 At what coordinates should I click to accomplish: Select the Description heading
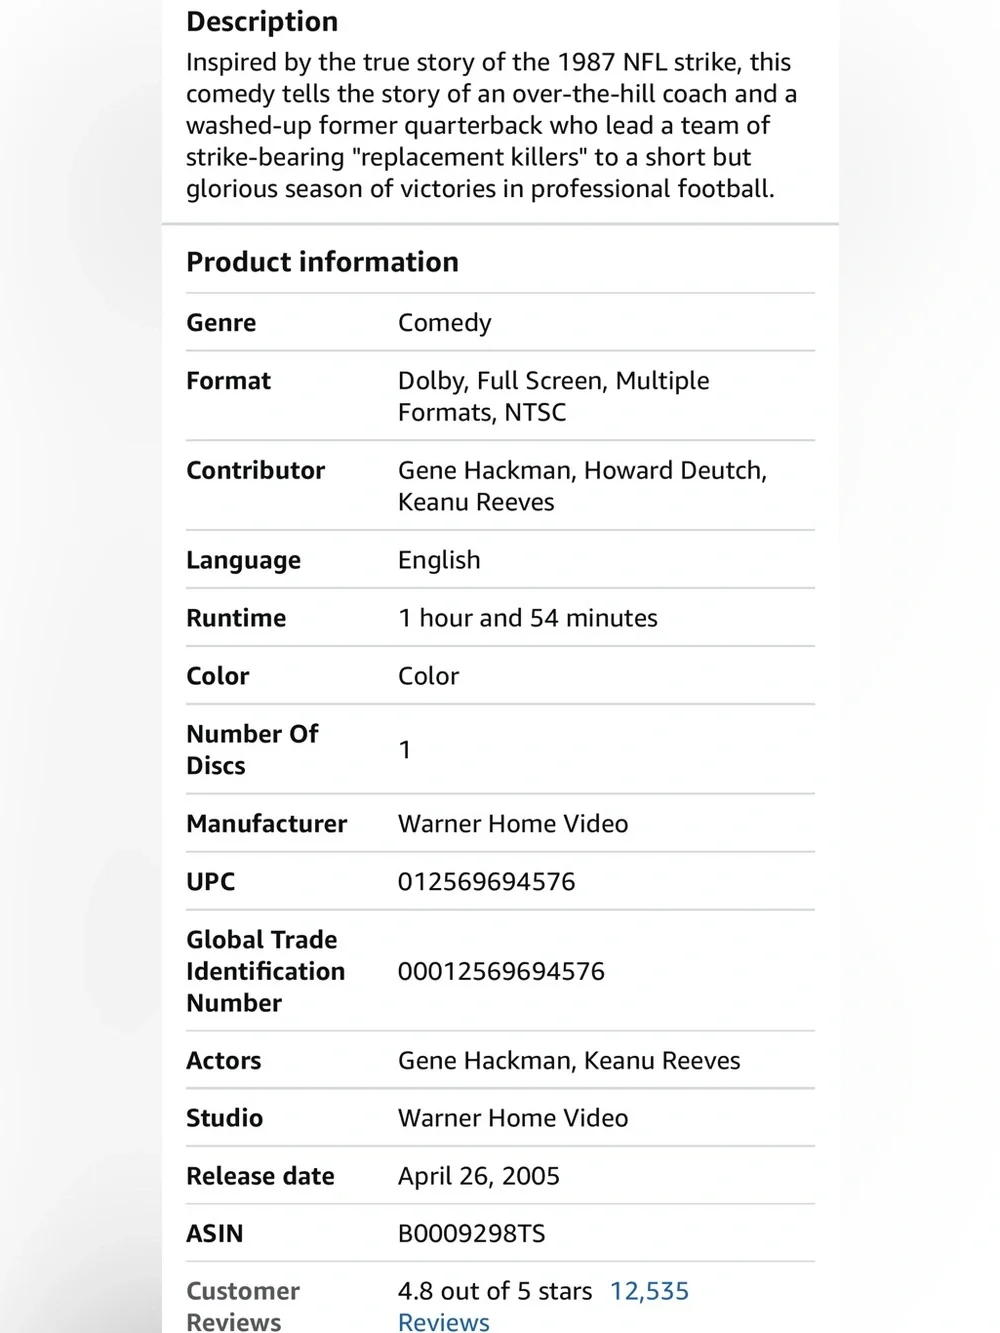262,22
